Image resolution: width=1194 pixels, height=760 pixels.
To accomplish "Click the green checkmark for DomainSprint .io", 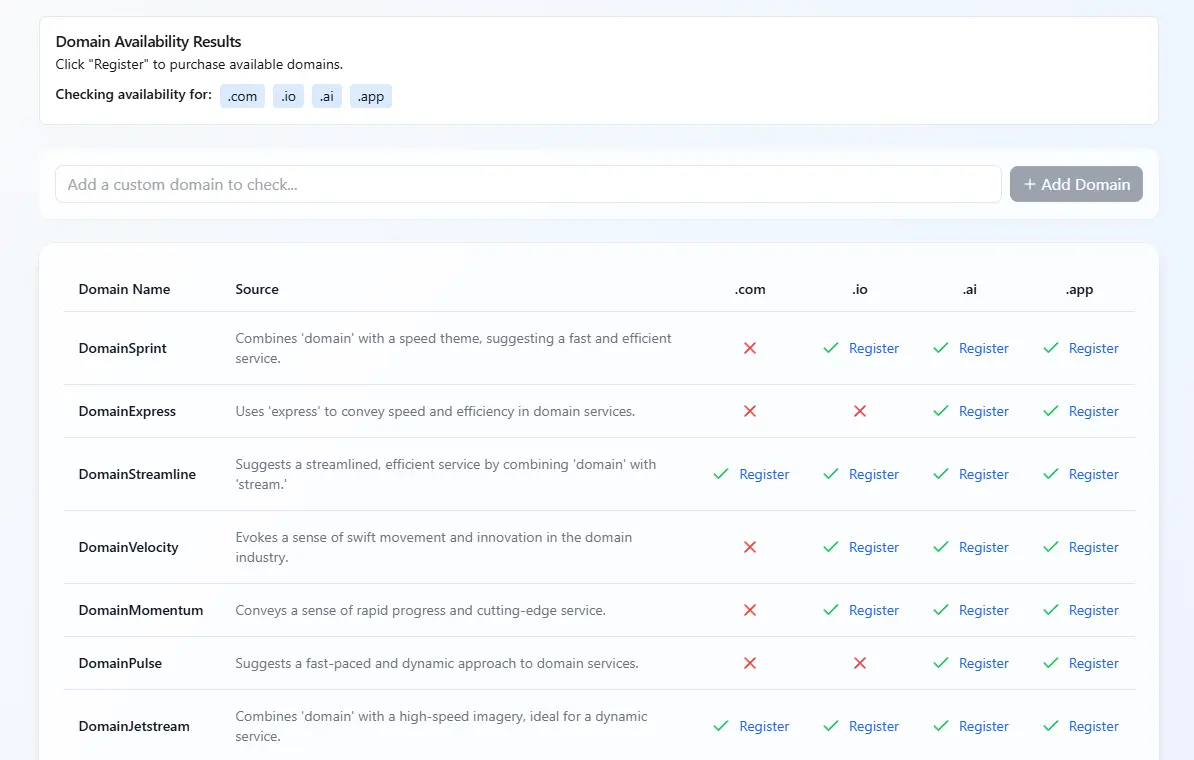I will [x=830, y=348].
